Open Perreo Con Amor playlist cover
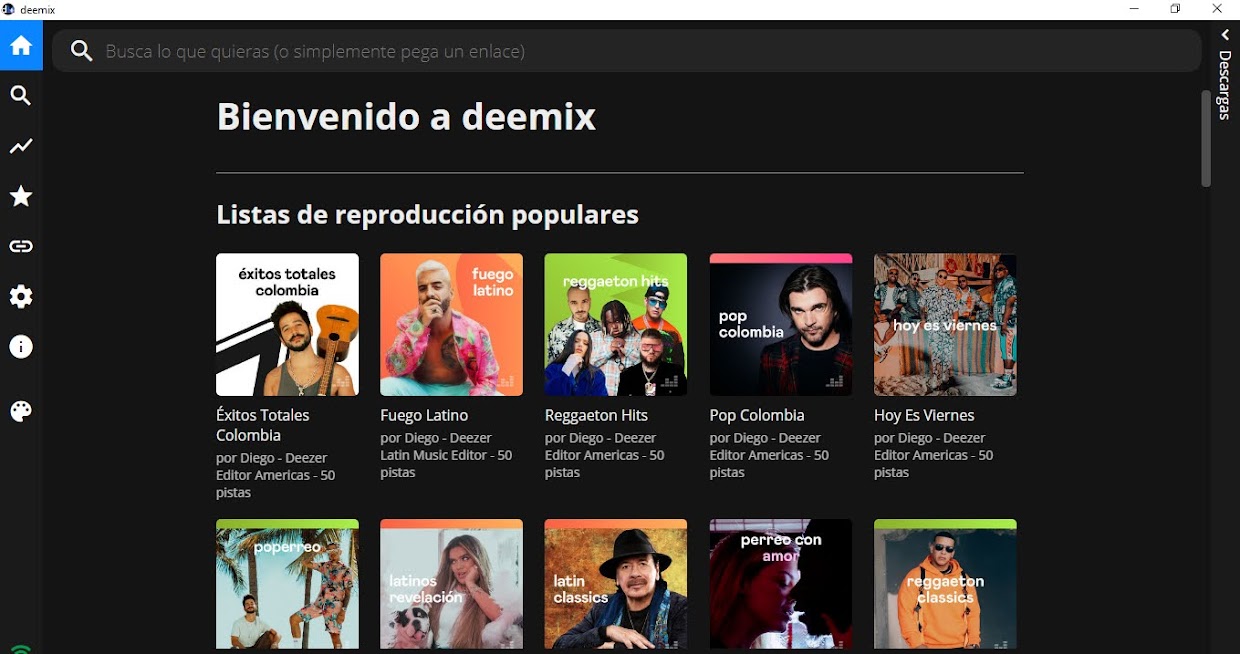 coord(781,585)
